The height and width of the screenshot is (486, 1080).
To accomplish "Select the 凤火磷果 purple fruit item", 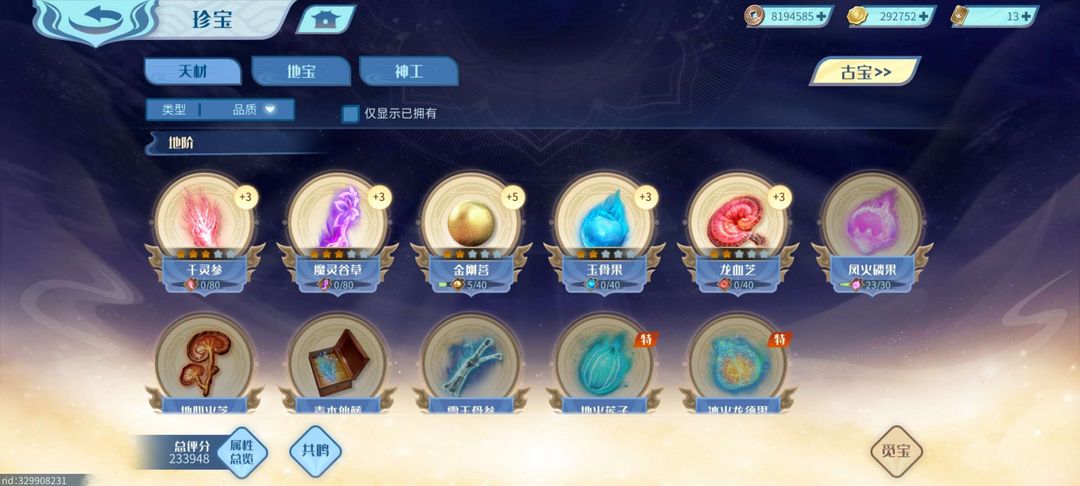I will [x=872, y=219].
